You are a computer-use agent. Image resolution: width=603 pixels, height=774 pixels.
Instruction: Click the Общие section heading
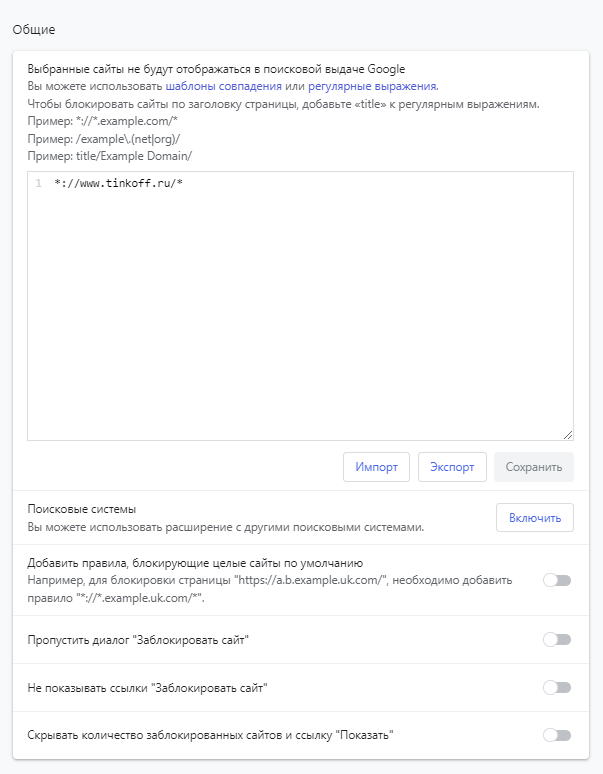coord(34,29)
